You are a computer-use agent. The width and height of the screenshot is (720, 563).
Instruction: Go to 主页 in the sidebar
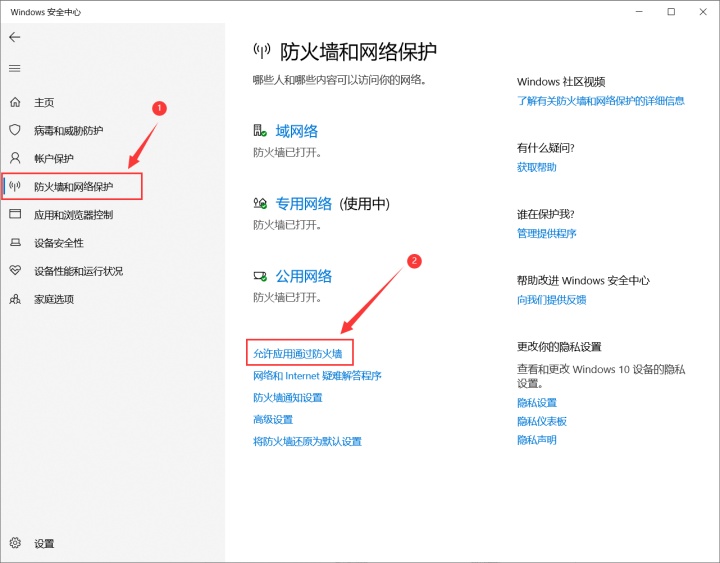click(x=44, y=102)
